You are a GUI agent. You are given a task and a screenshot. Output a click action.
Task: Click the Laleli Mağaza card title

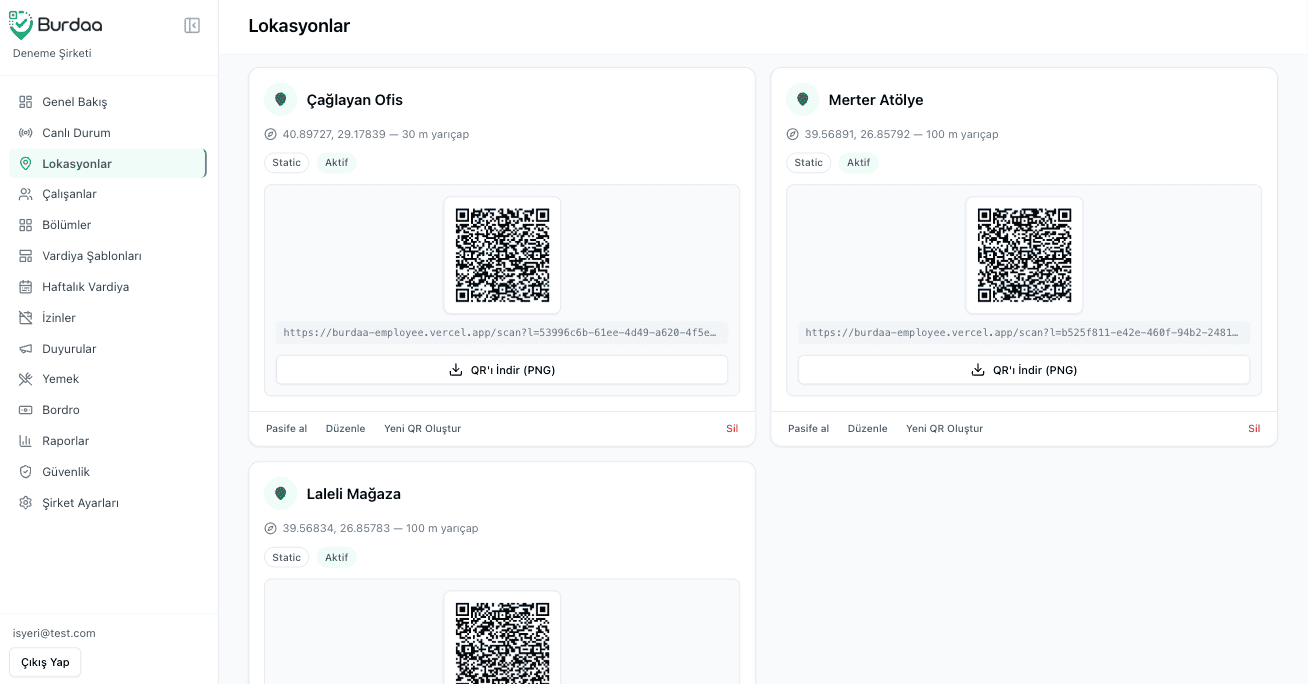pos(354,494)
